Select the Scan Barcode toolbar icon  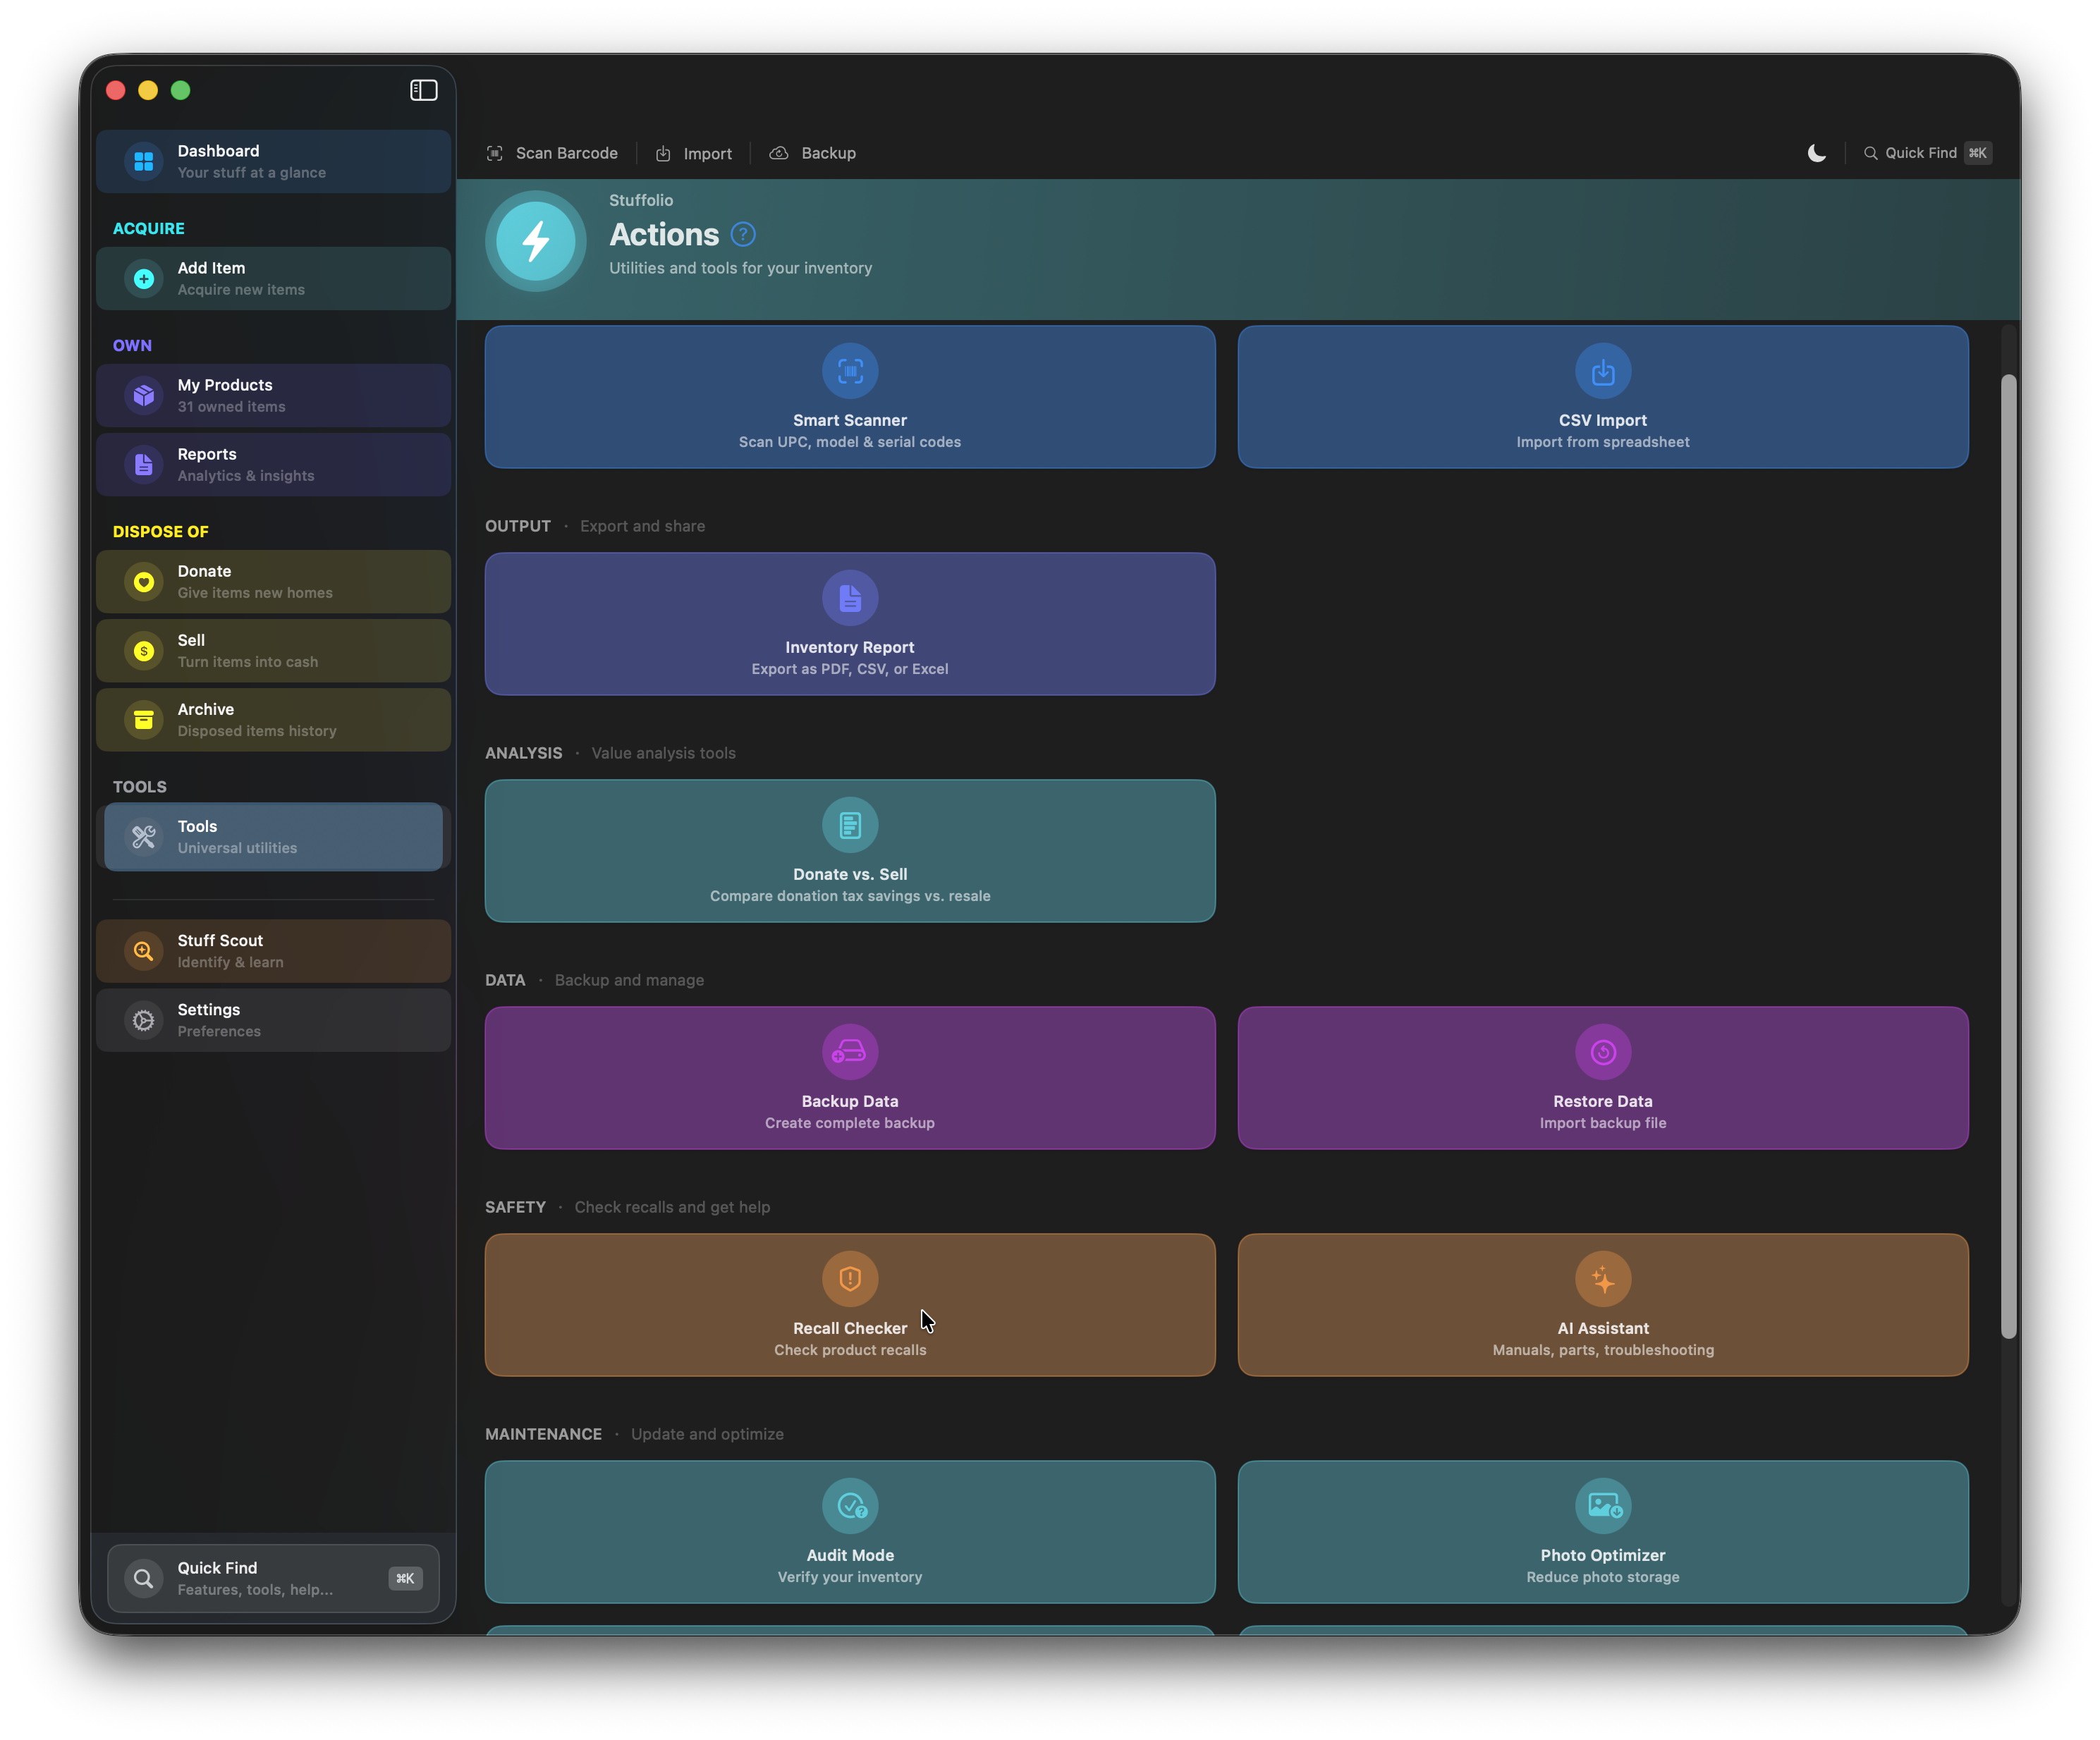click(496, 153)
